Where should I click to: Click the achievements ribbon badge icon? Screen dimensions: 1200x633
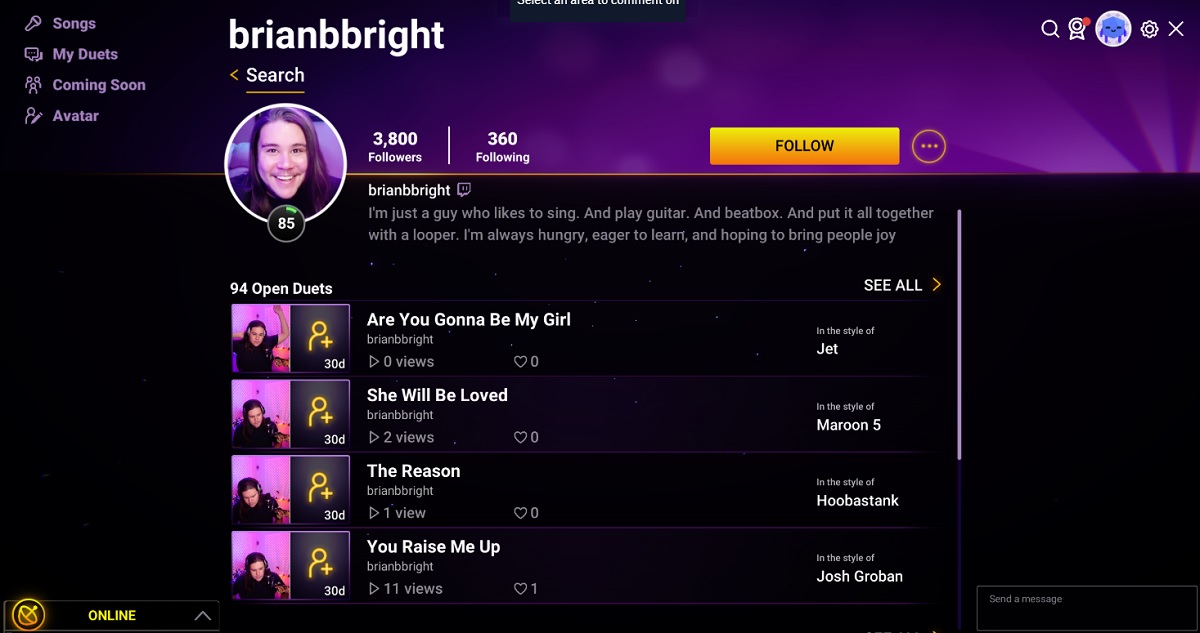[x=1077, y=29]
